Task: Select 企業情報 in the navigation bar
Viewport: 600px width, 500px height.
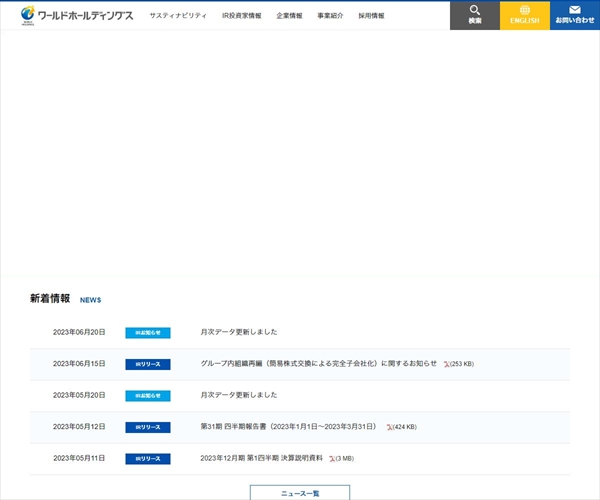Action: [289, 16]
